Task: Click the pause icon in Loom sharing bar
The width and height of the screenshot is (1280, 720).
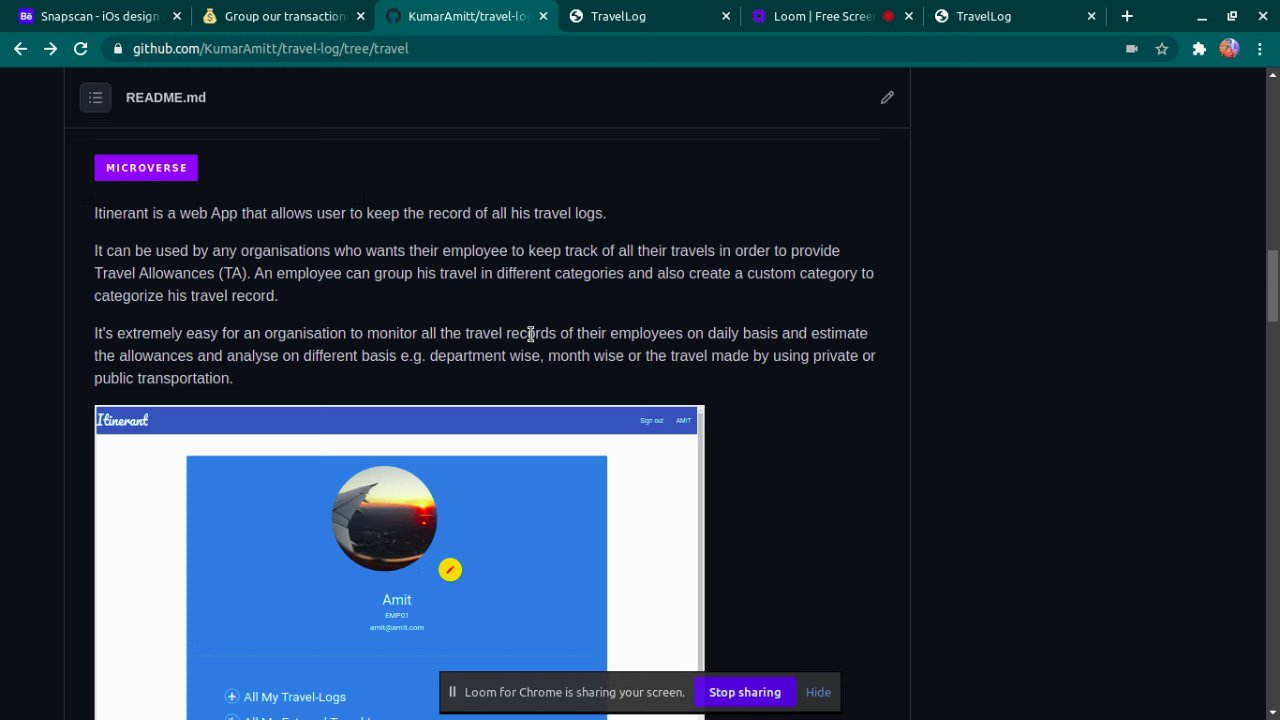Action: pos(452,692)
